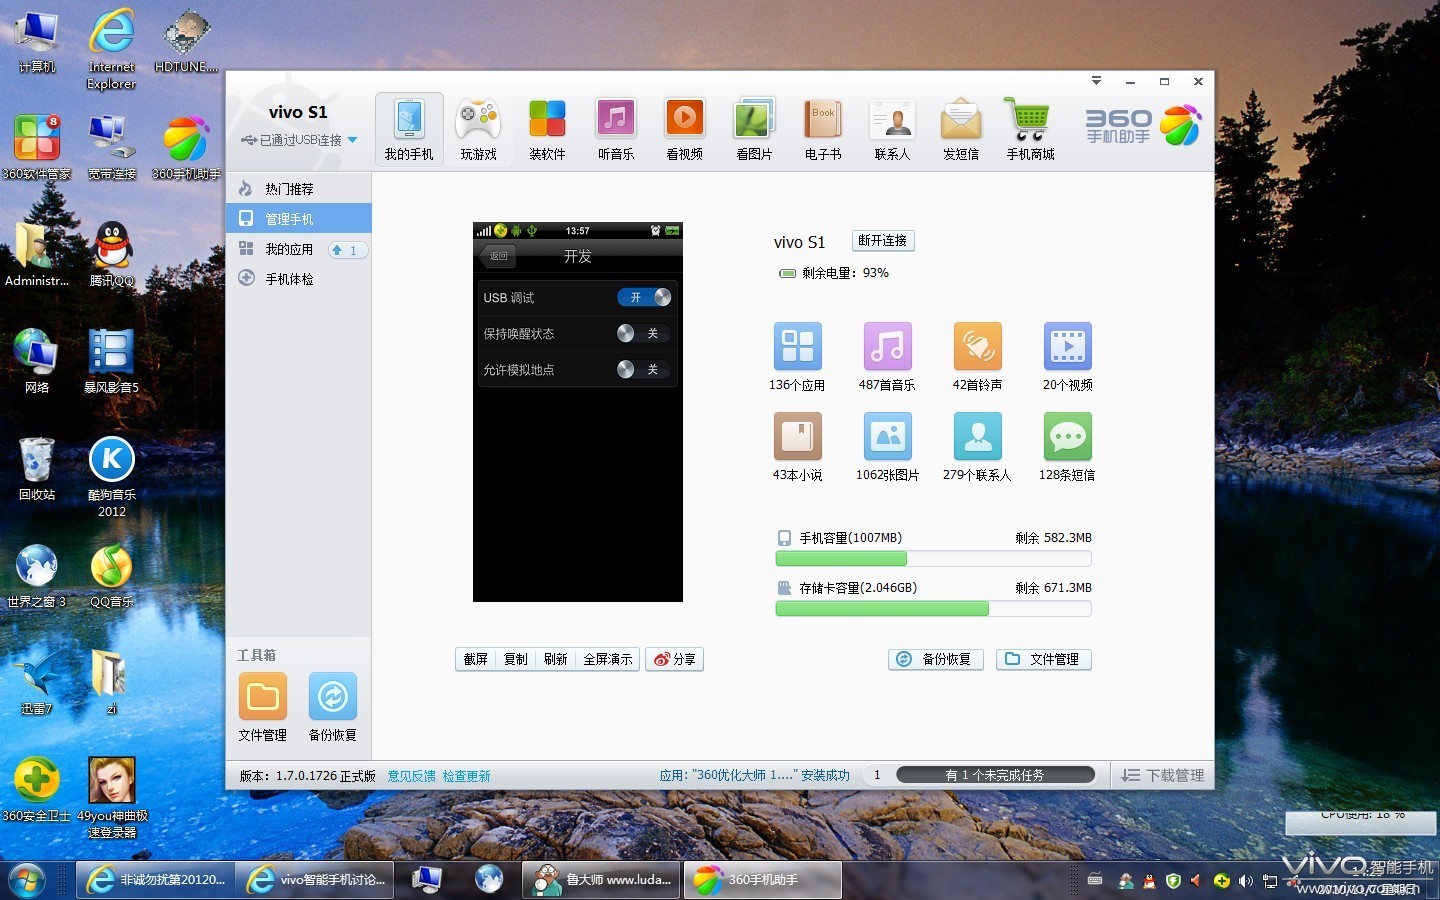Click the app update badge showing 1
Viewport: 1440px width, 900px height.
click(347, 250)
